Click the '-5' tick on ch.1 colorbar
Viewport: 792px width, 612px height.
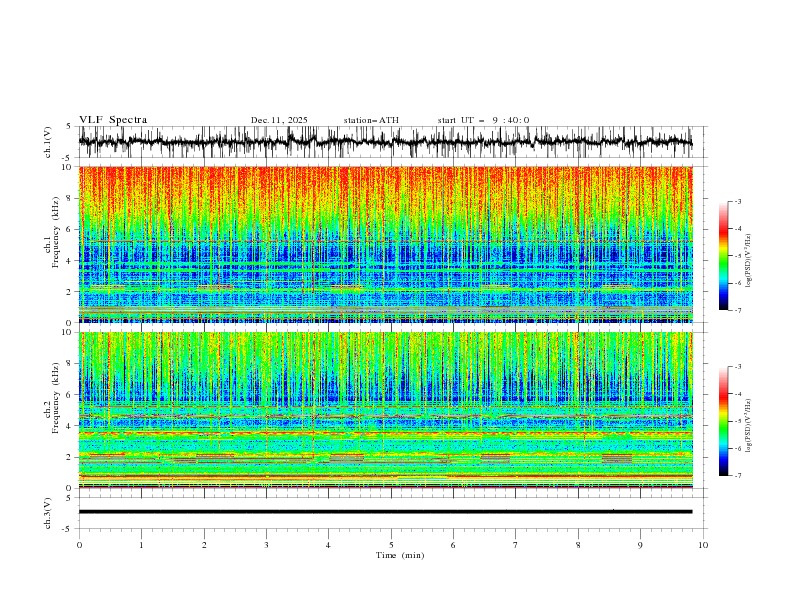737,256
